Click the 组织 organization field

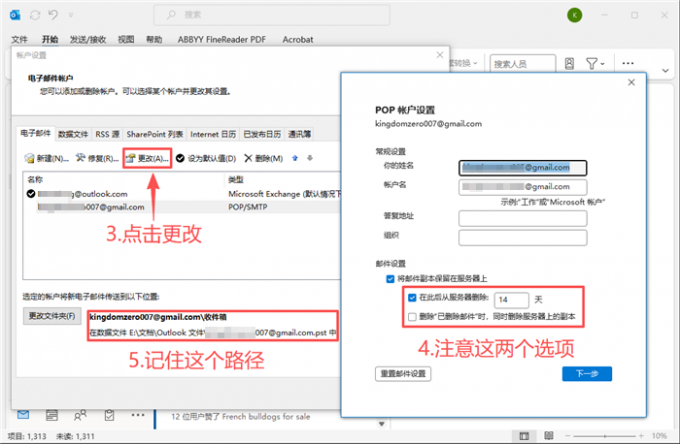[523, 238]
